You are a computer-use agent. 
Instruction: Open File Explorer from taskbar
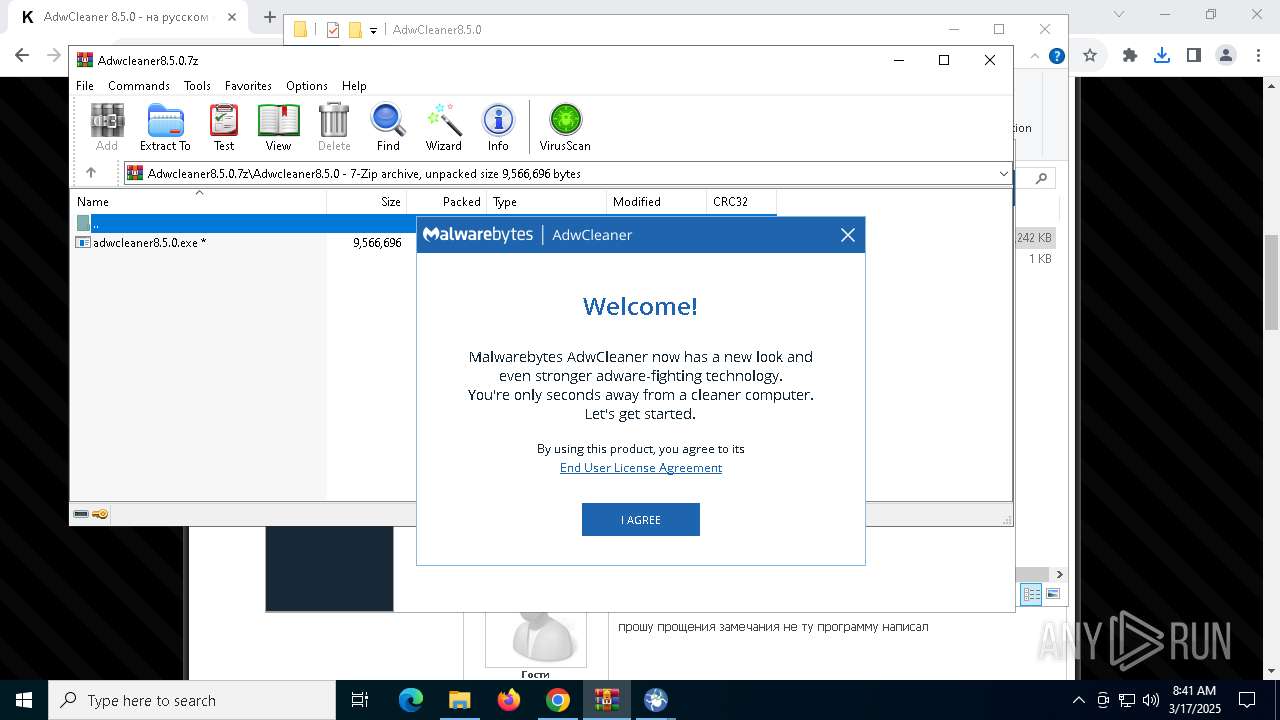(x=459, y=700)
